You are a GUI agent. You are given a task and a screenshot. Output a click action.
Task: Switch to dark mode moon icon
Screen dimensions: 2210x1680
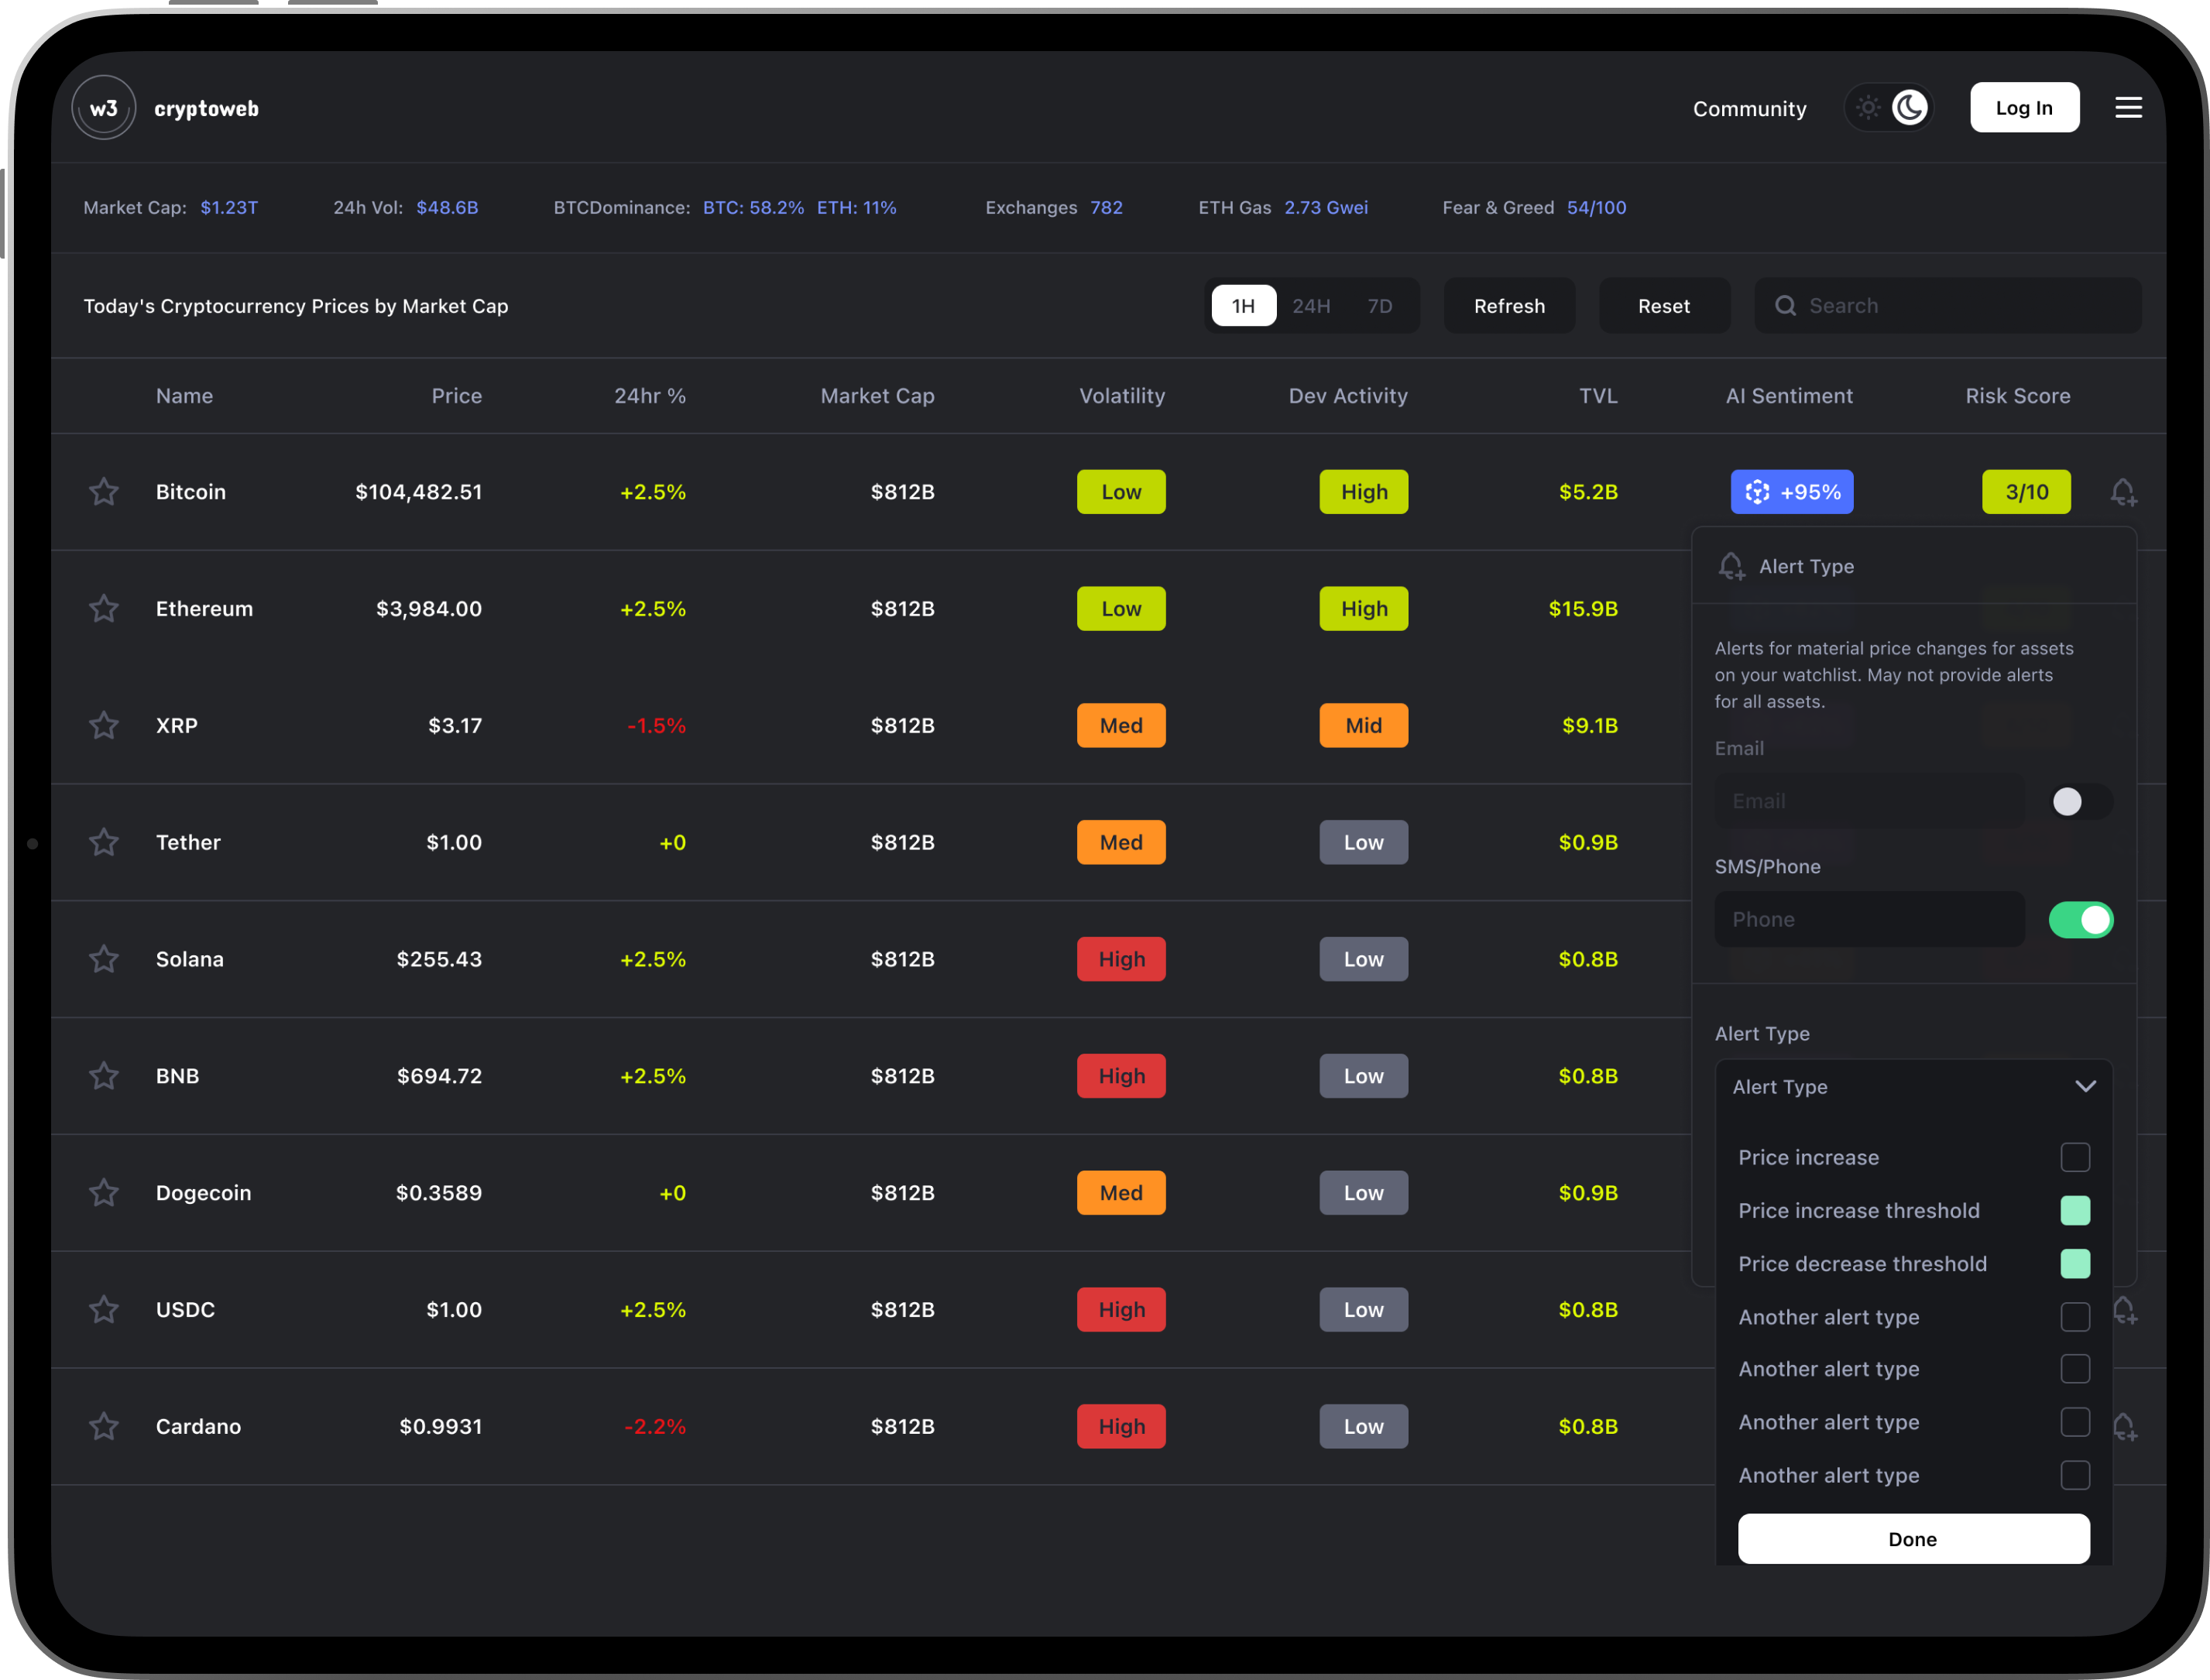[x=1909, y=108]
